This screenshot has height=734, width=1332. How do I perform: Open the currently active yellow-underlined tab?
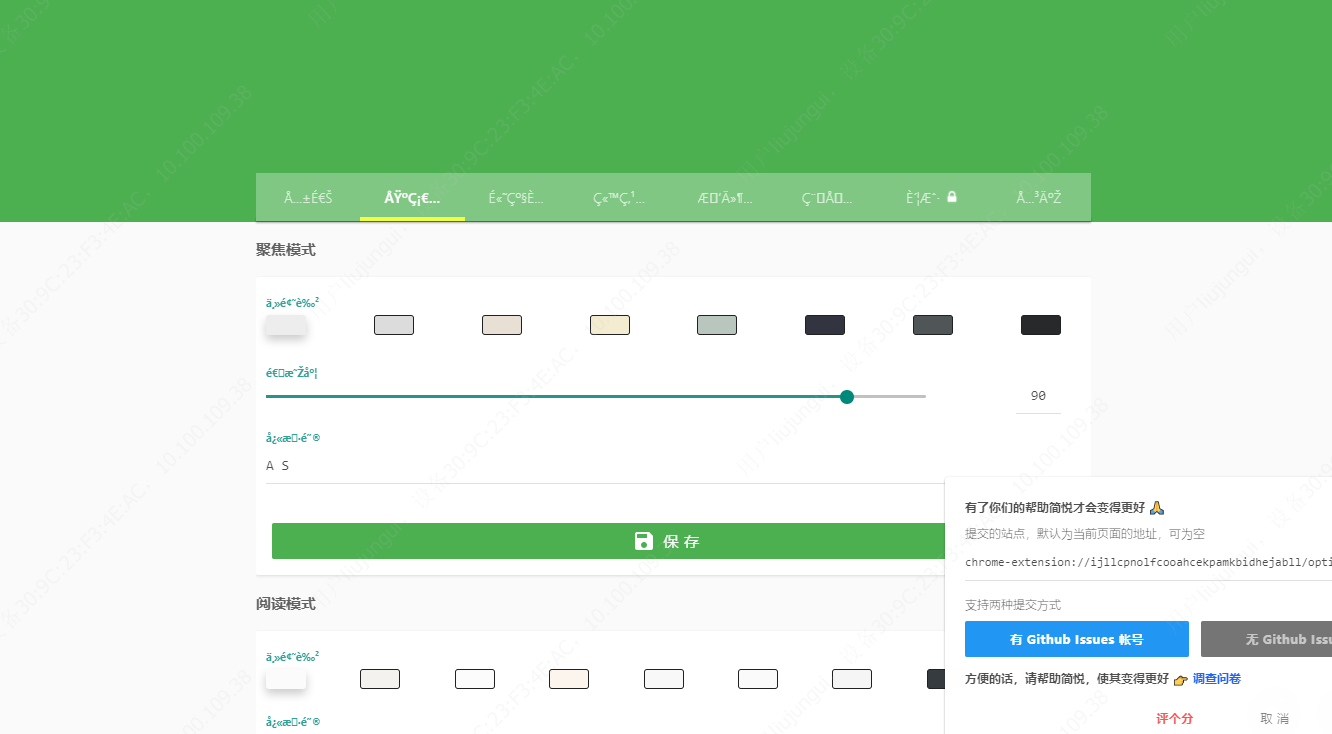coord(412,197)
